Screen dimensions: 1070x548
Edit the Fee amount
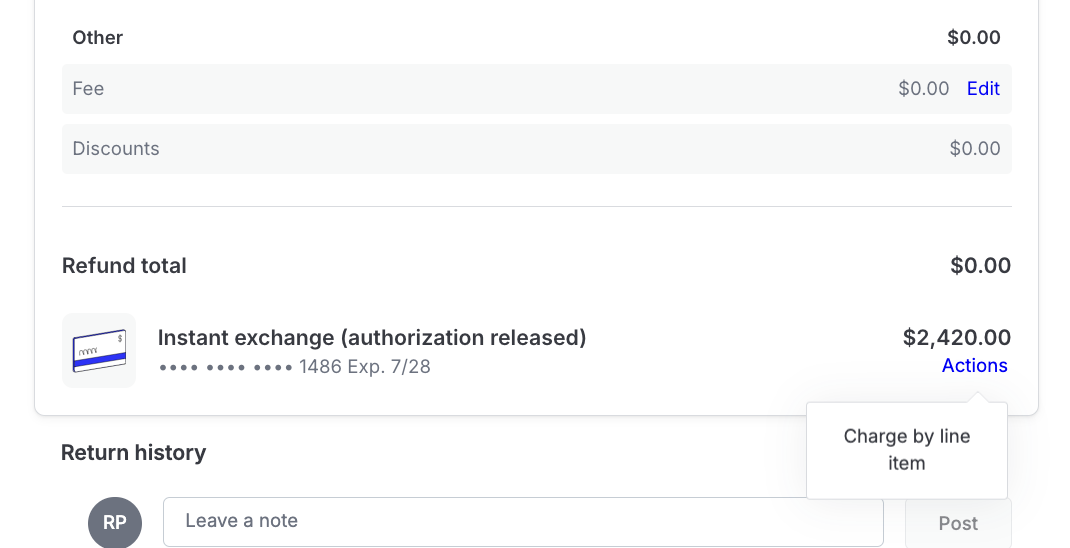[x=983, y=89]
